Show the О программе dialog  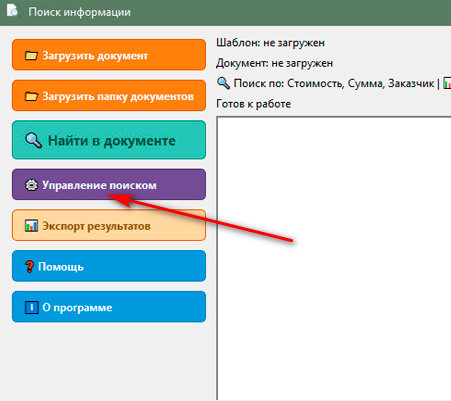(109, 307)
